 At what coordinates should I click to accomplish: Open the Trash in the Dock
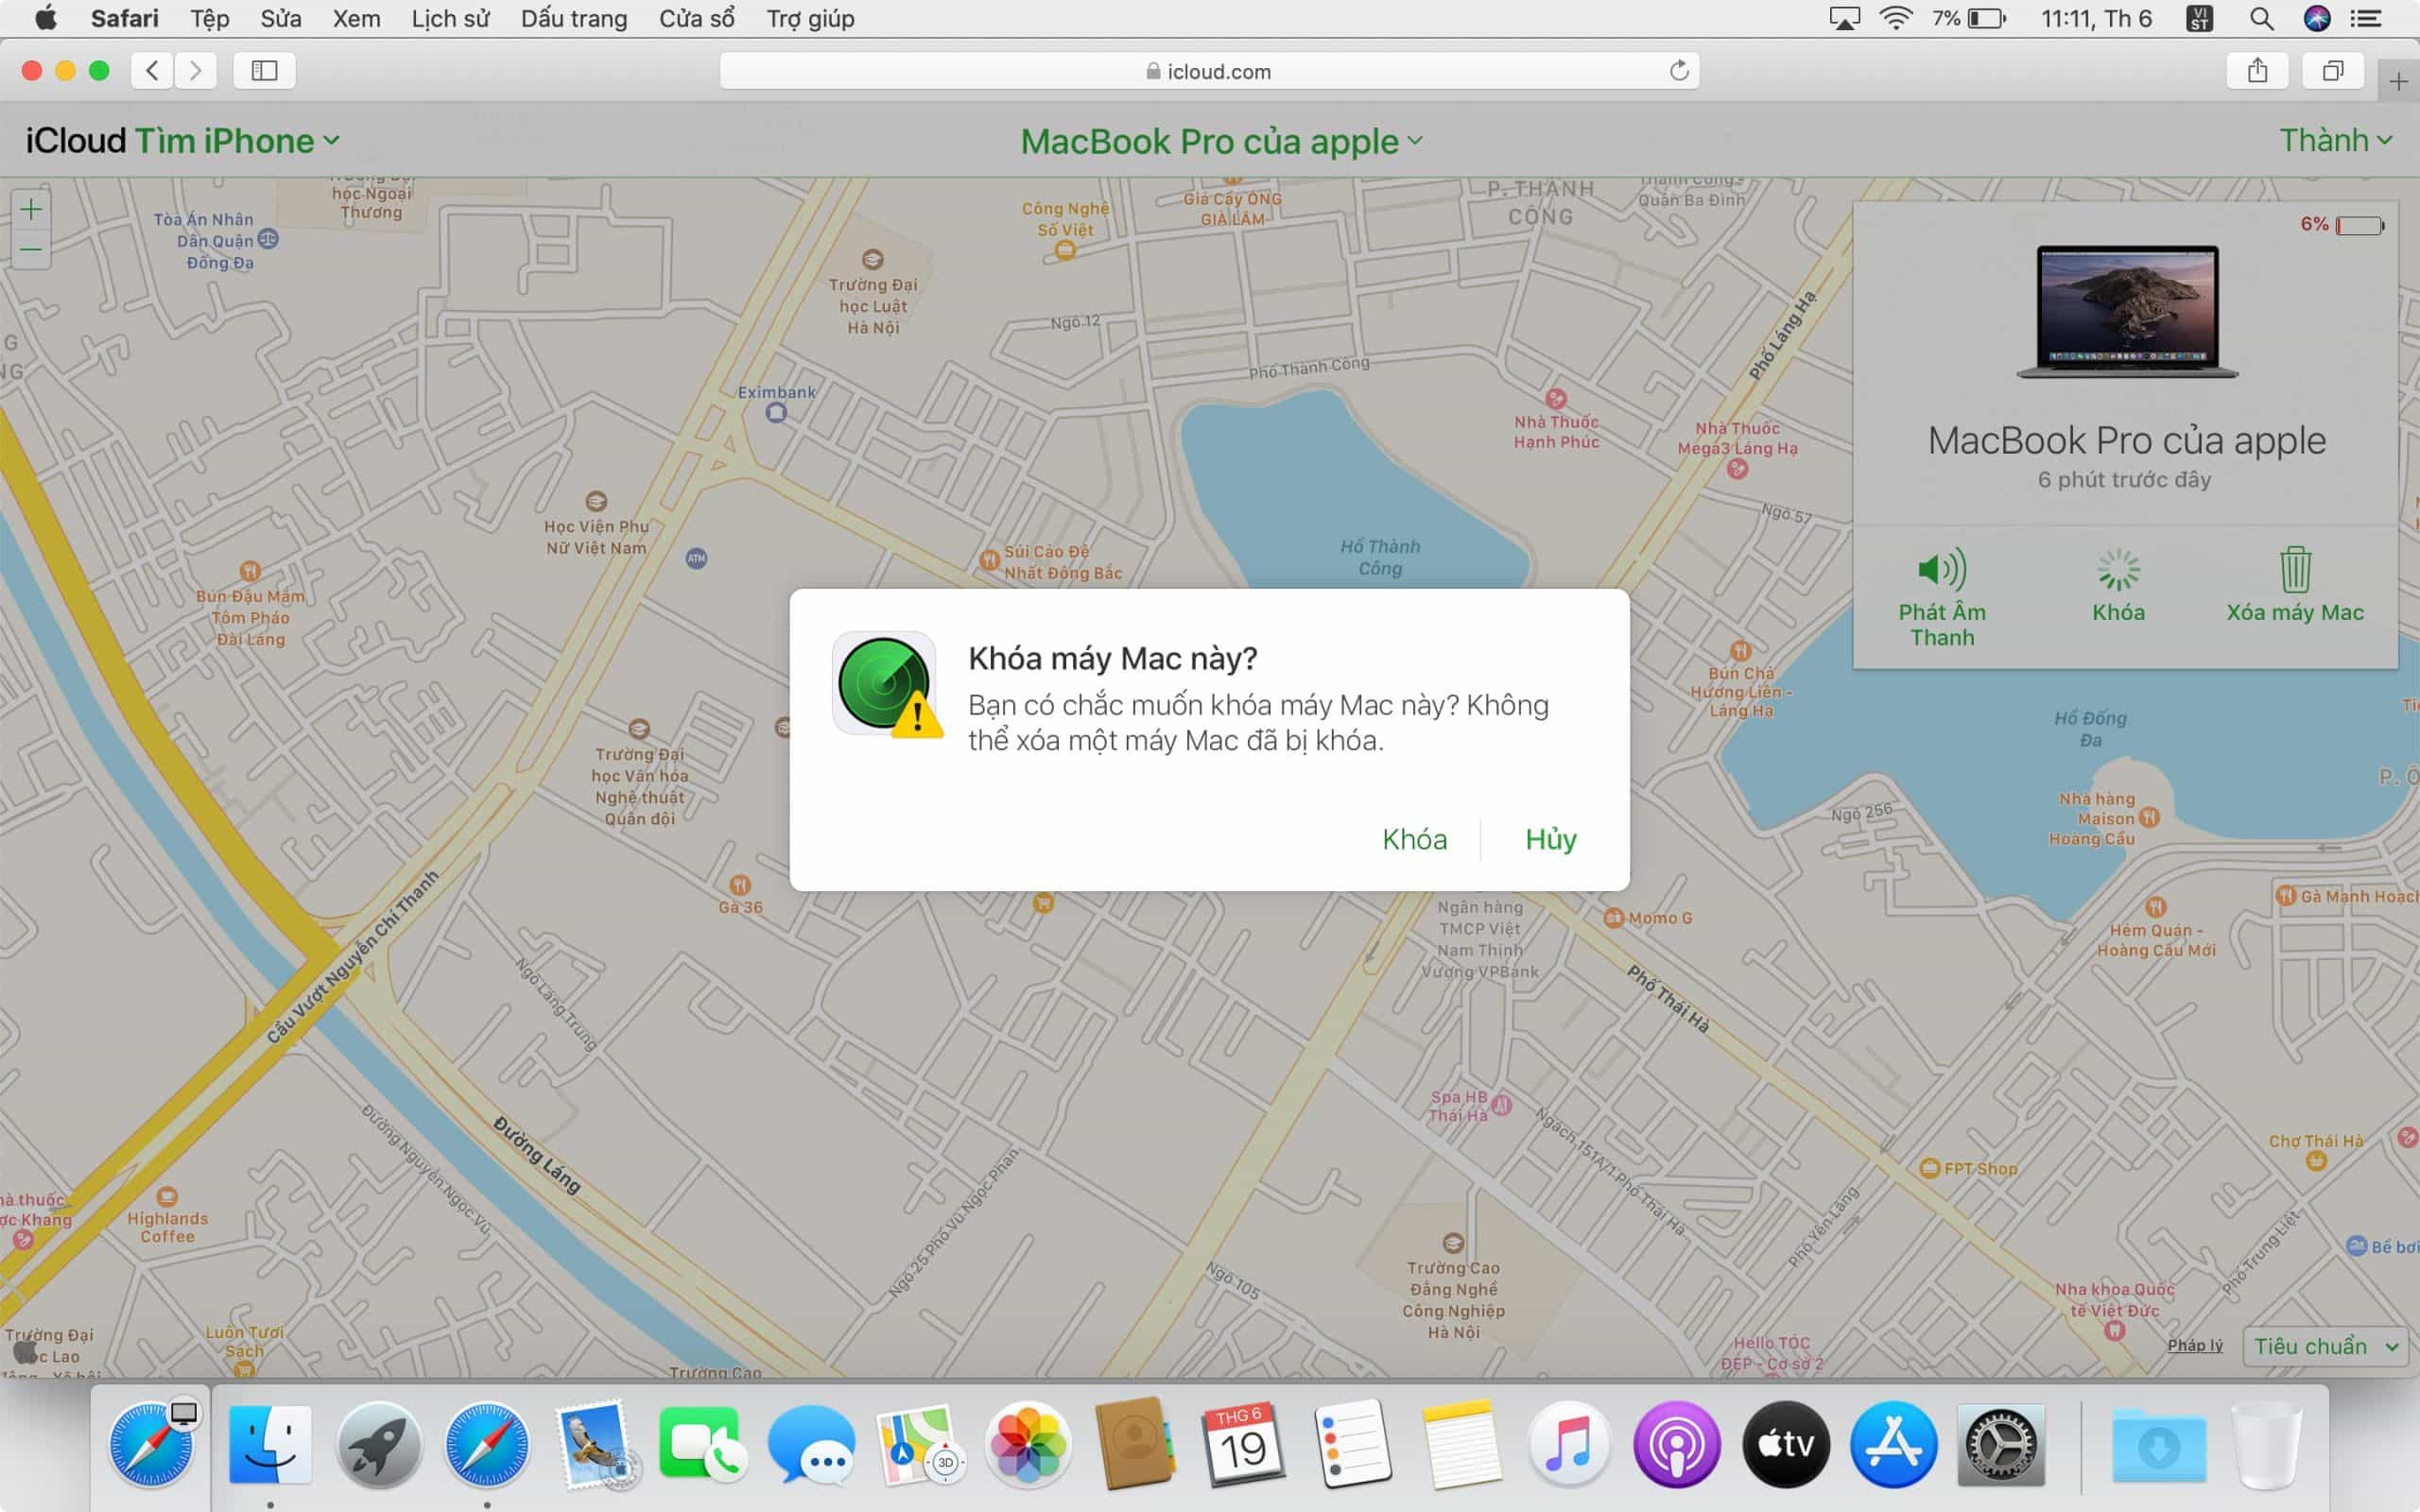pyautogui.click(x=2267, y=1444)
